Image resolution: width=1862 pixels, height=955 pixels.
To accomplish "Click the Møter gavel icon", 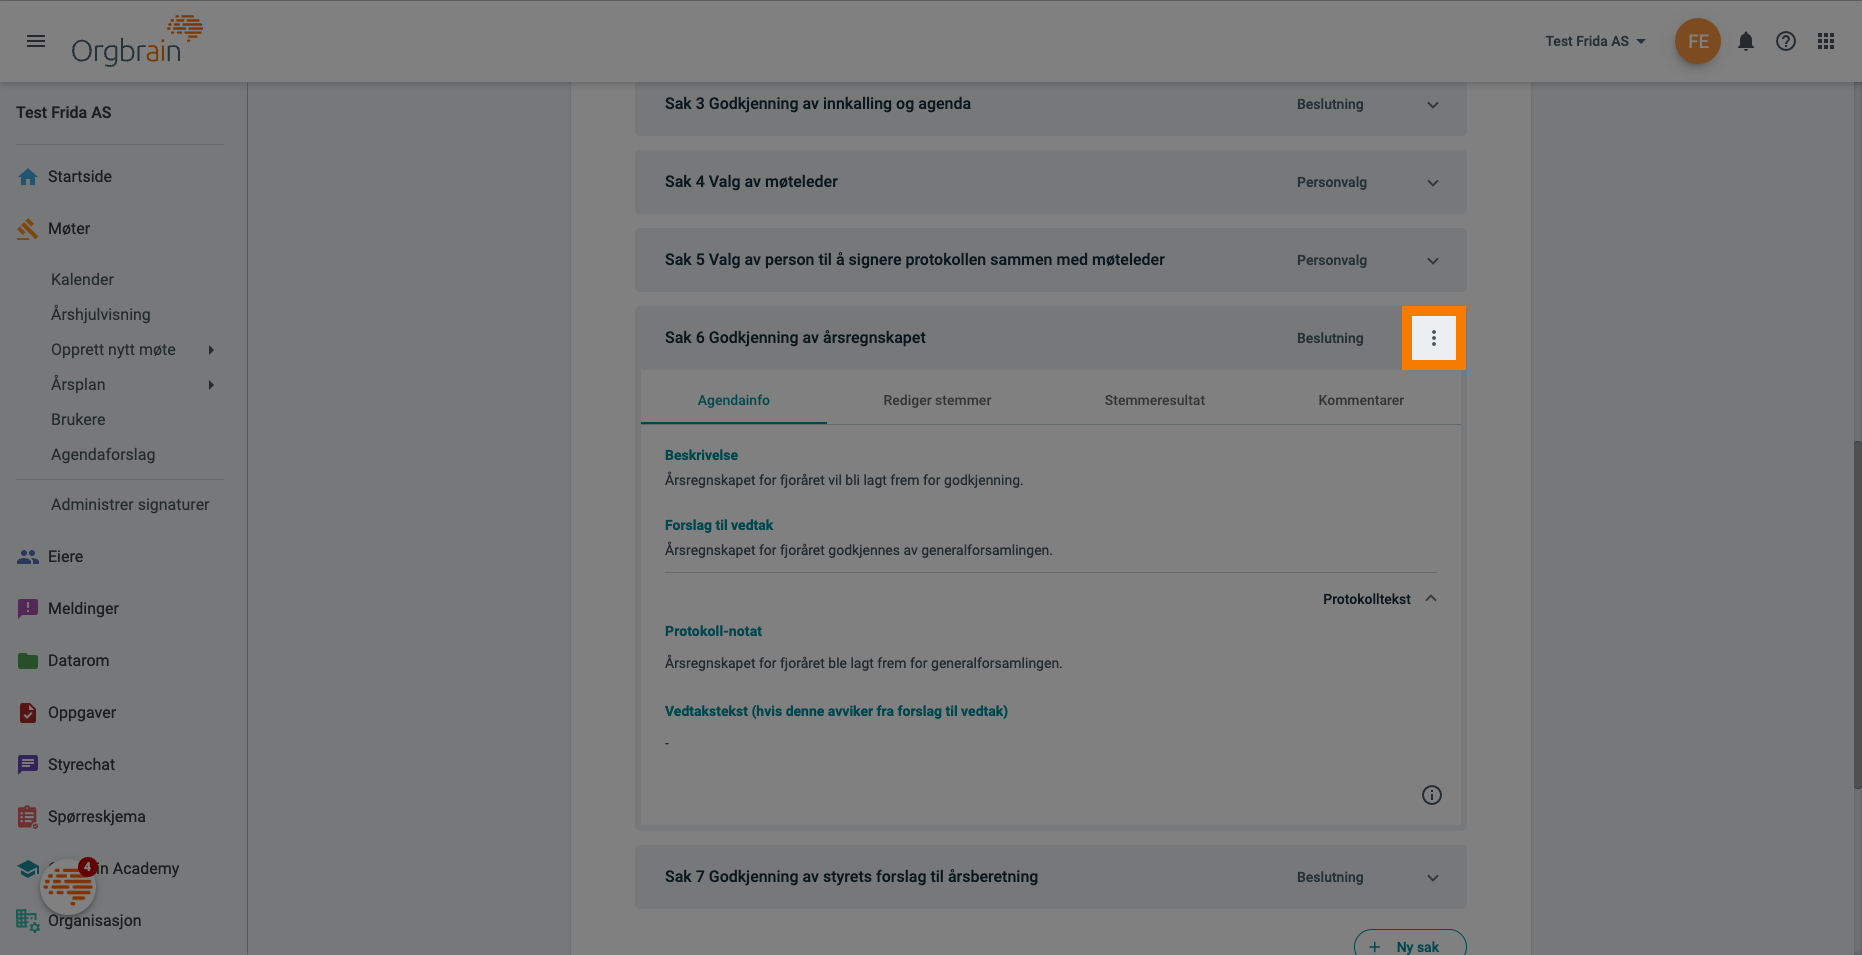I will 28,229.
